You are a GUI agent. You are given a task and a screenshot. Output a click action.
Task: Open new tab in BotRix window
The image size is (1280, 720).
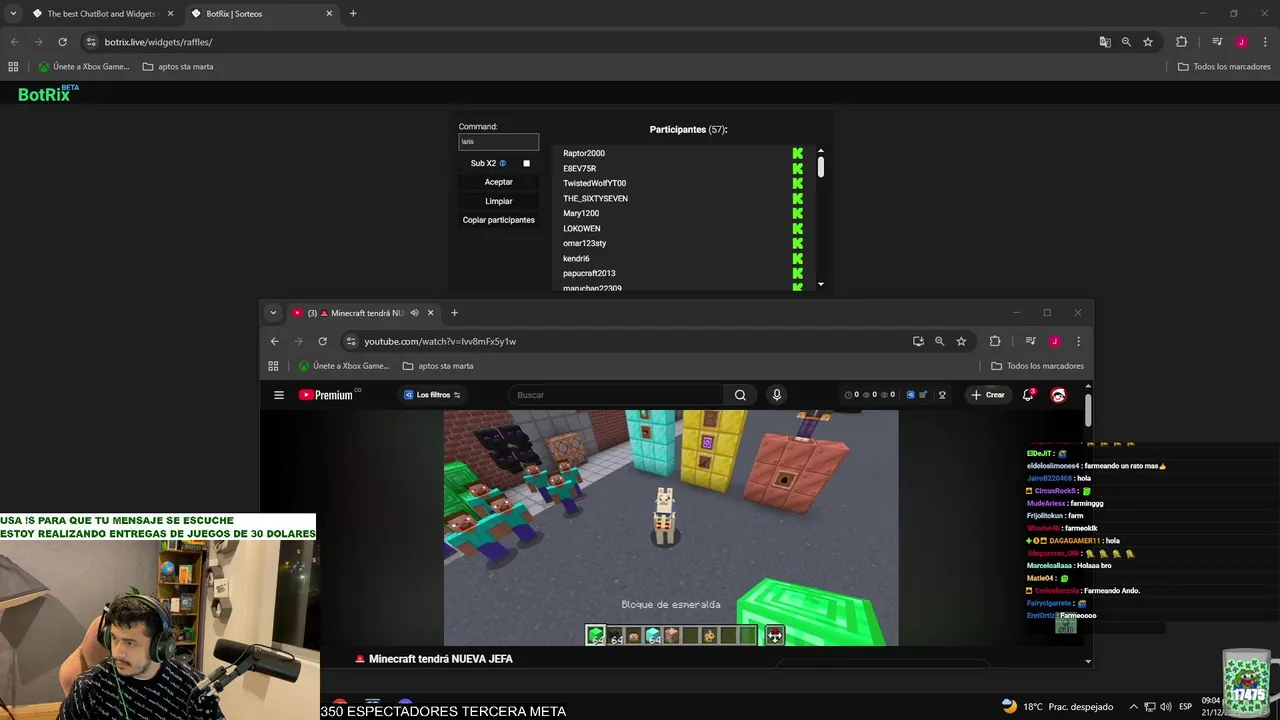[353, 14]
